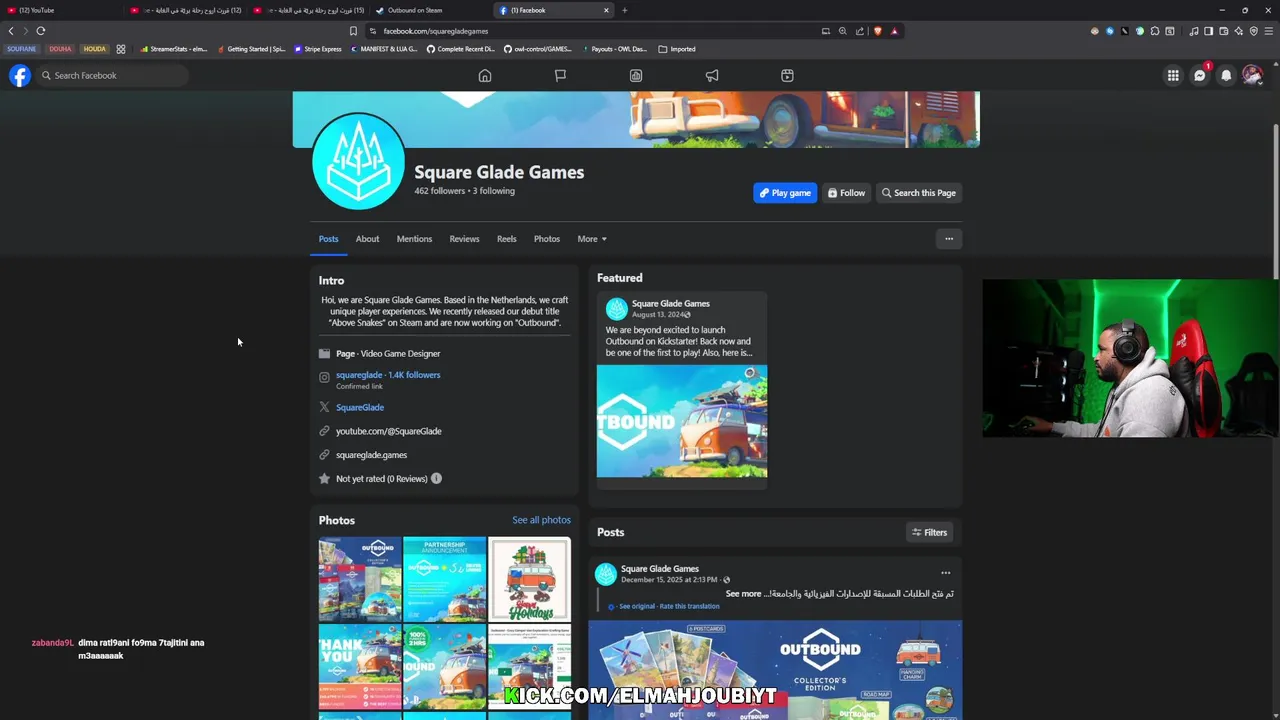Open the Imported bookmarks folder
The width and height of the screenshot is (1280, 720).
point(677,49)
